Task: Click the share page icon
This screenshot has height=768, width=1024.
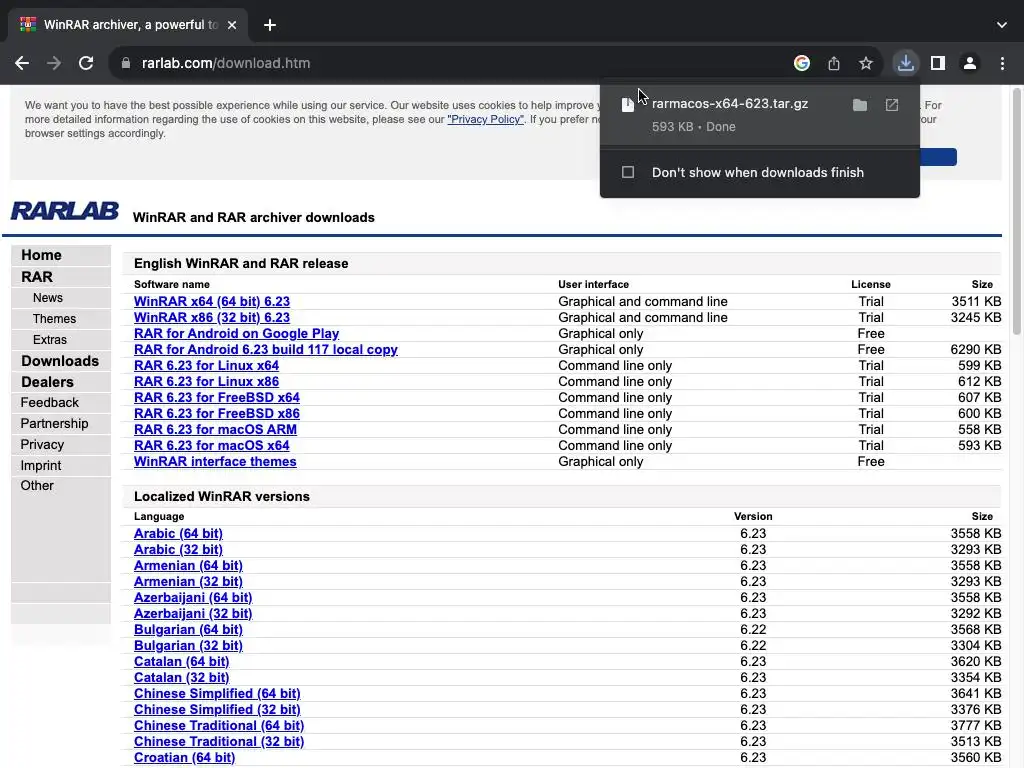Action: (834, 63)
